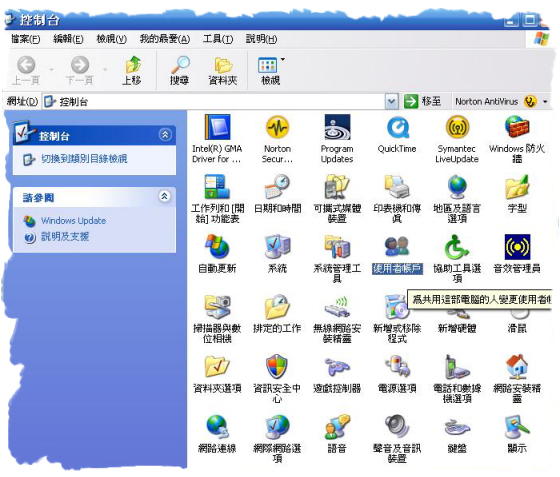Open 系統 icon
560x477 pixels.
pos(277,246)
